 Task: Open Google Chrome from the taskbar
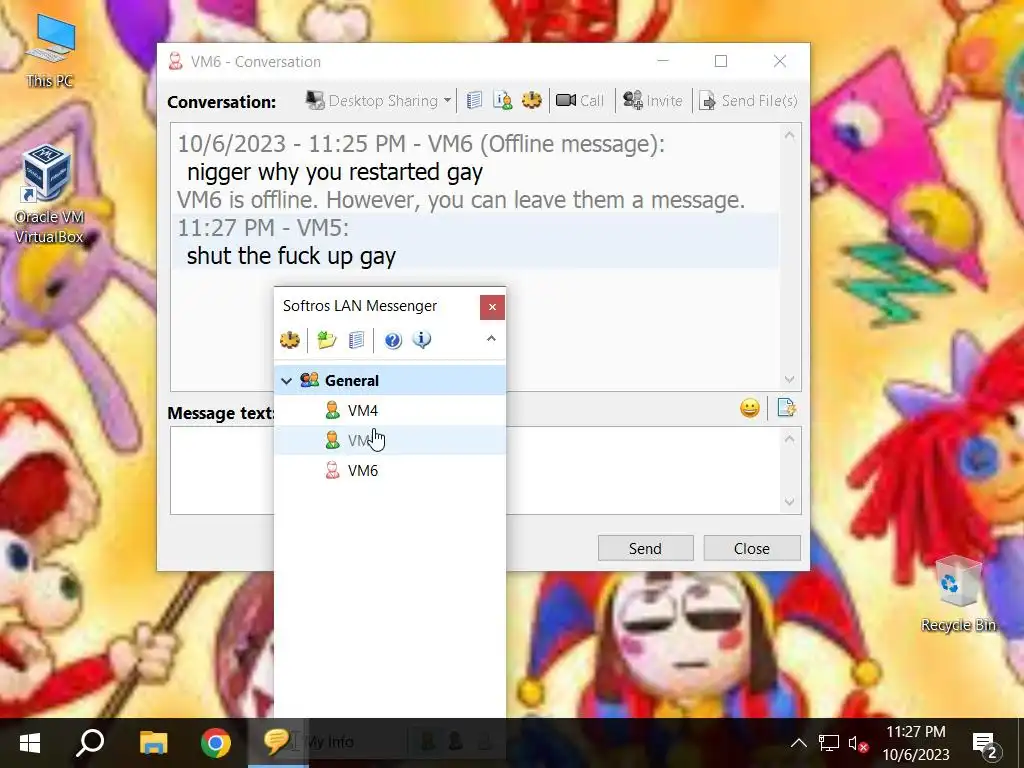coord(216,743)
